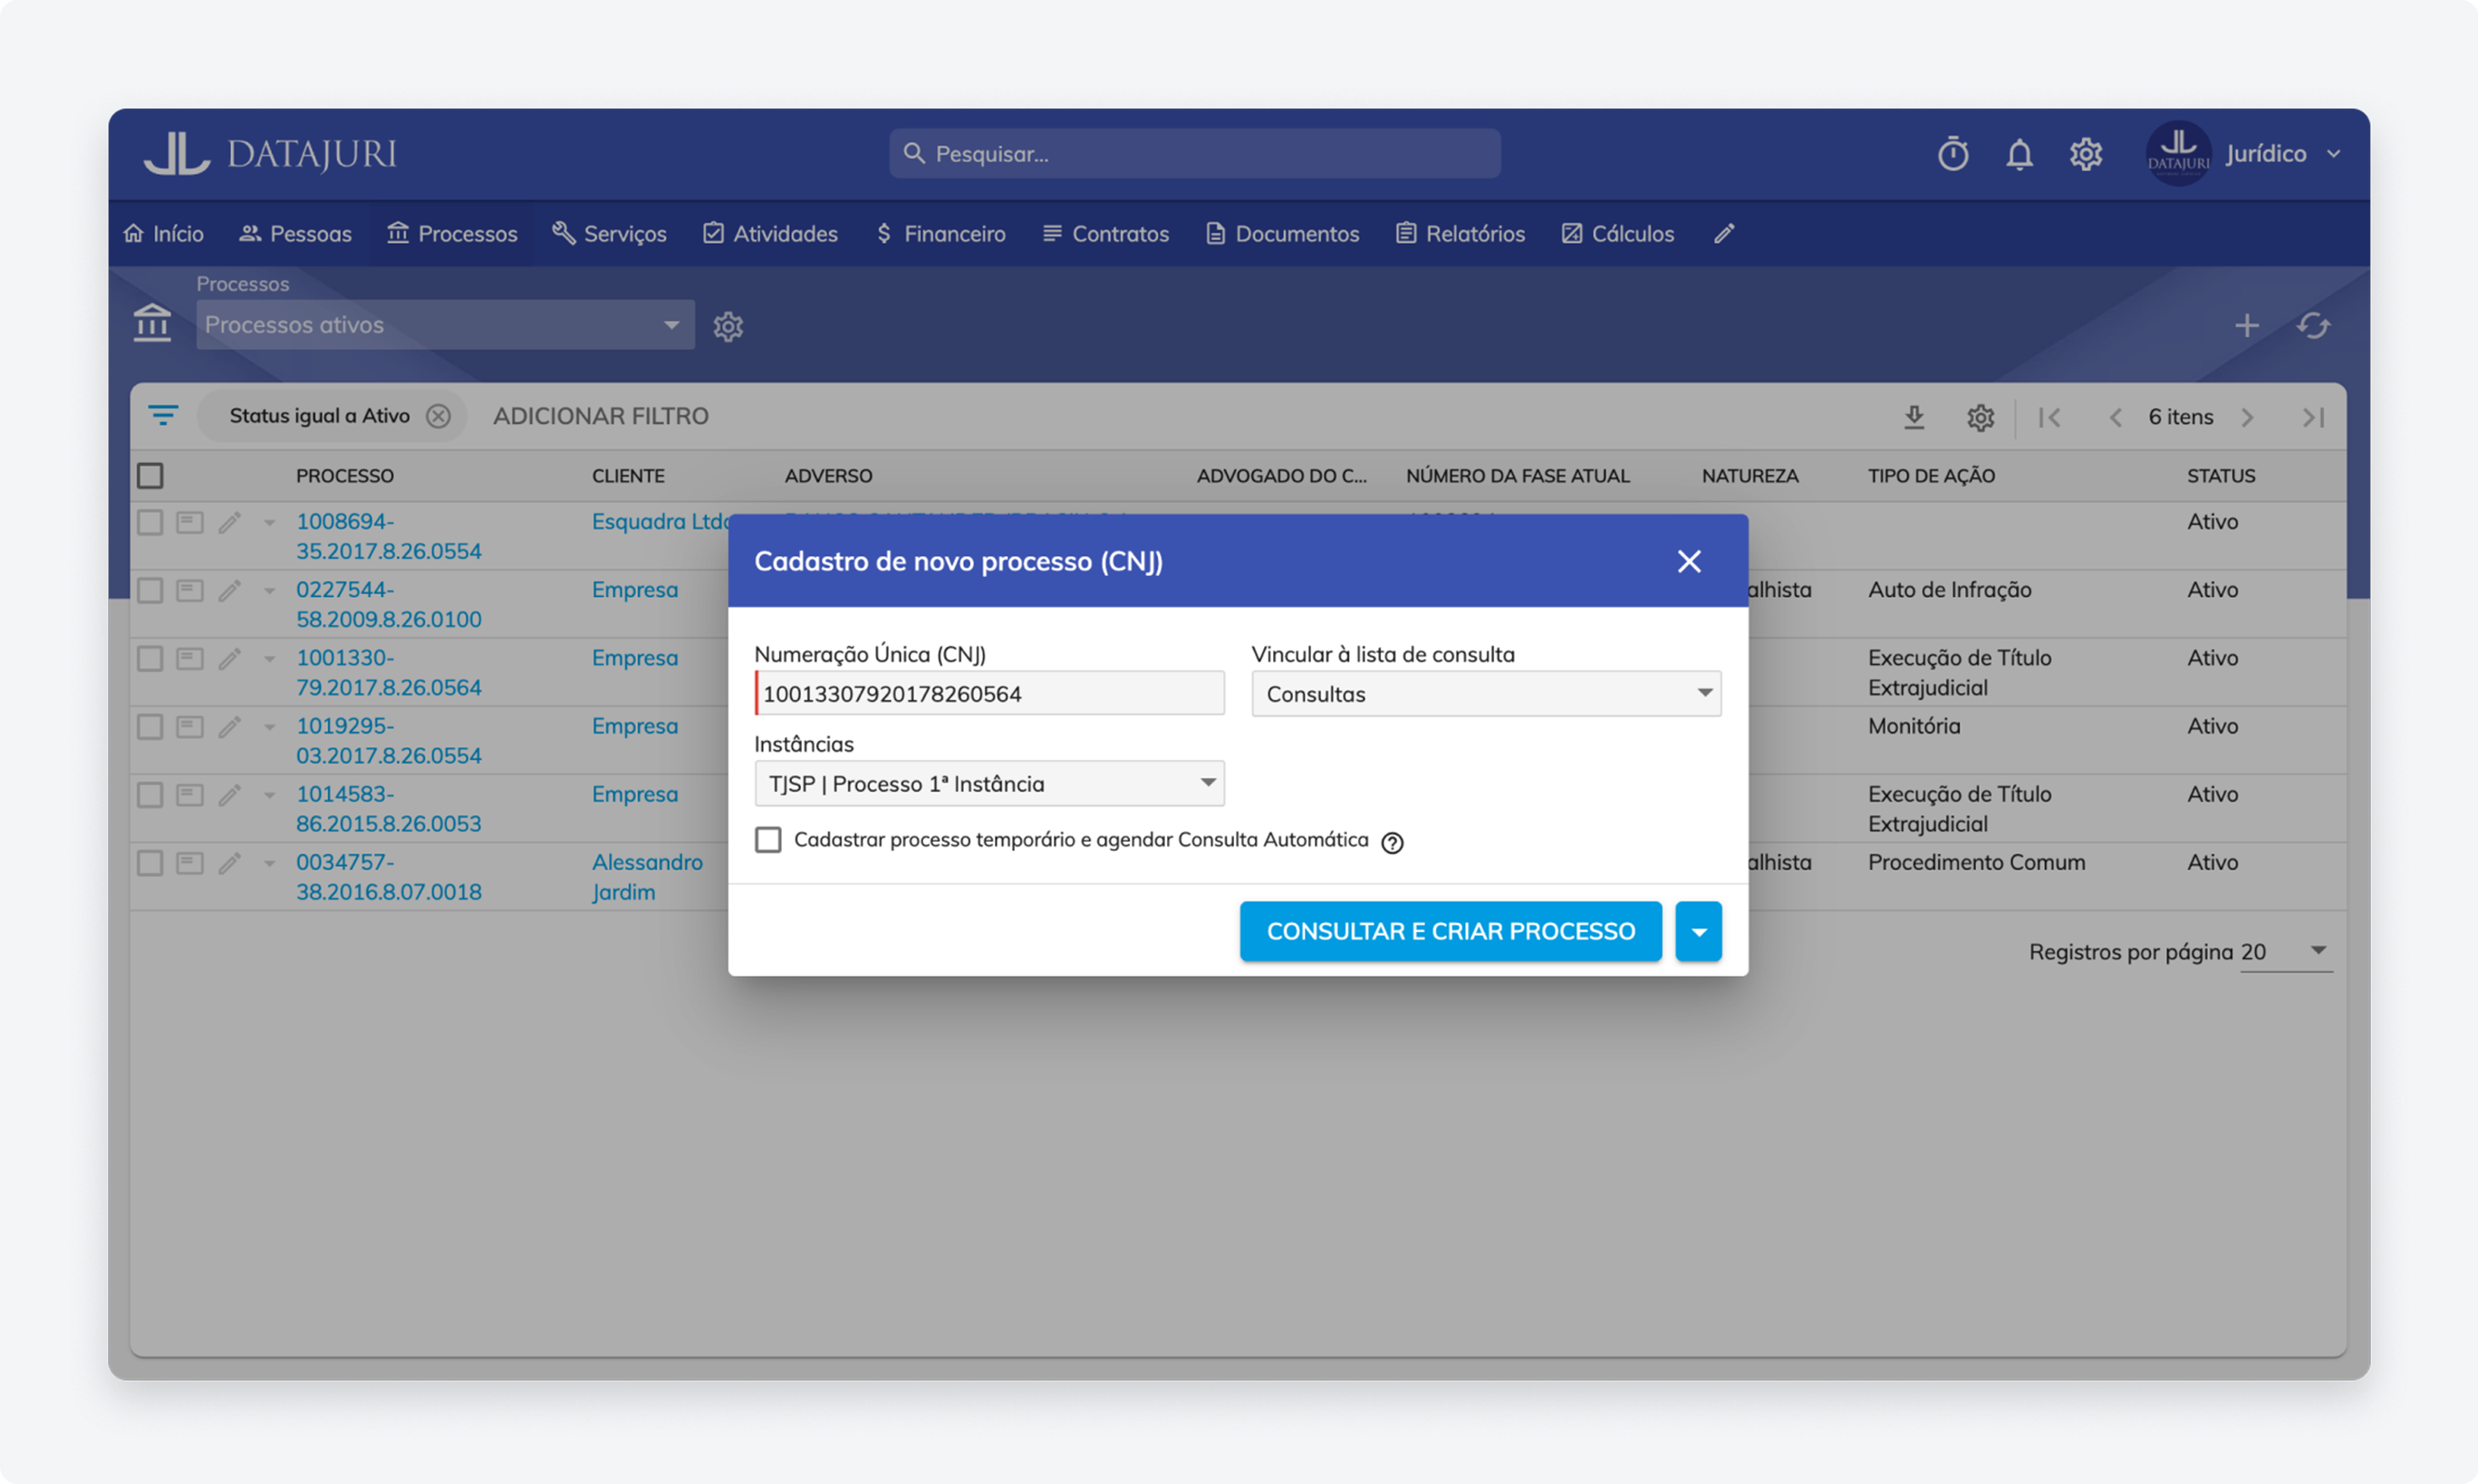Remove the Status igual a Ativo filter

(x=438, y=416)
